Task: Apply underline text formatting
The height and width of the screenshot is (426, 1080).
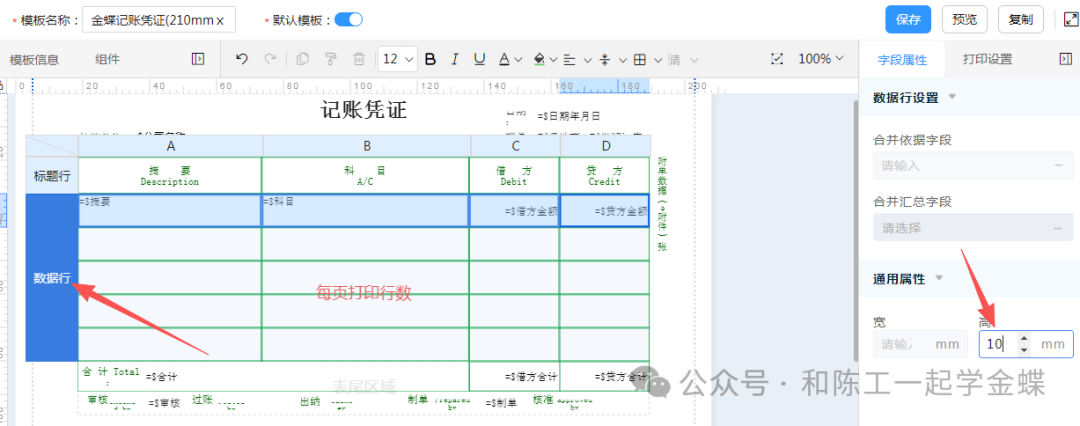Action: pos(480,59)
